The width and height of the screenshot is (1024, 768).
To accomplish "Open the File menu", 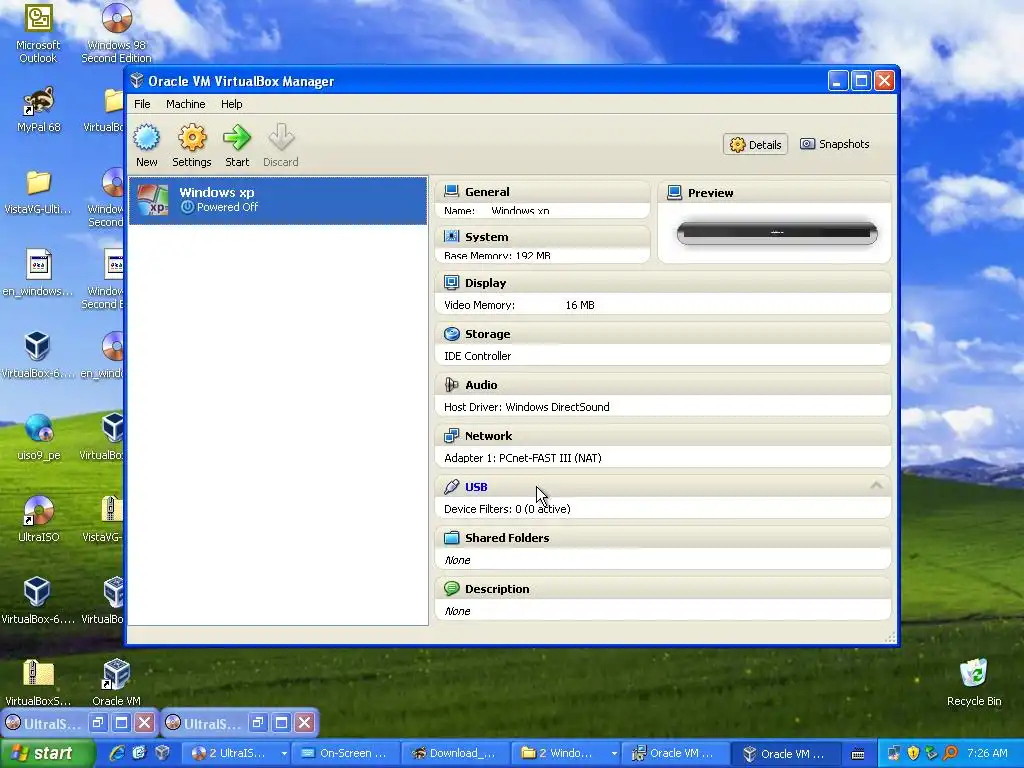I will (142, 104).
